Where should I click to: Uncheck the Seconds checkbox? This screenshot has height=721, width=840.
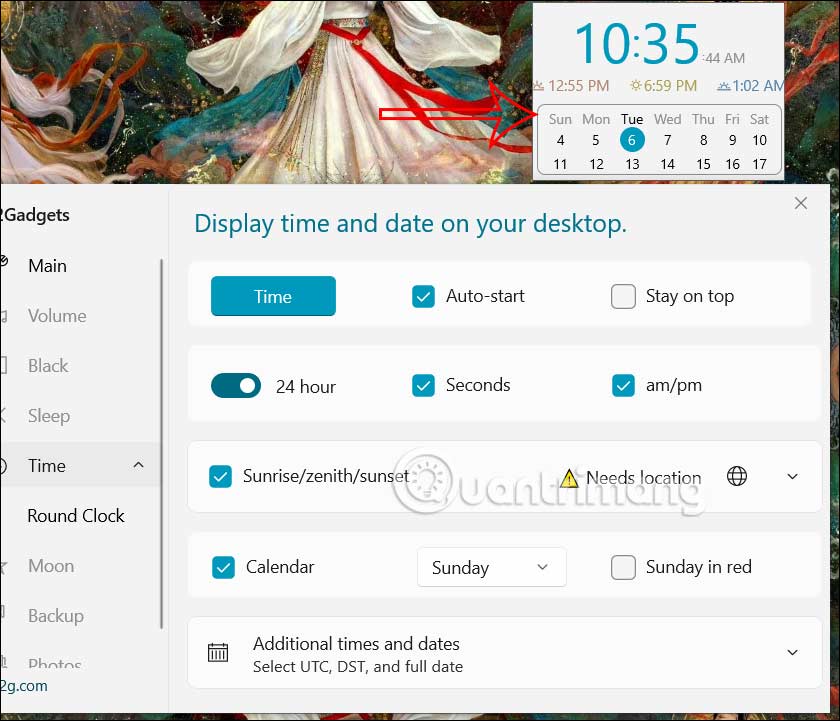click(x=423, y=385)
